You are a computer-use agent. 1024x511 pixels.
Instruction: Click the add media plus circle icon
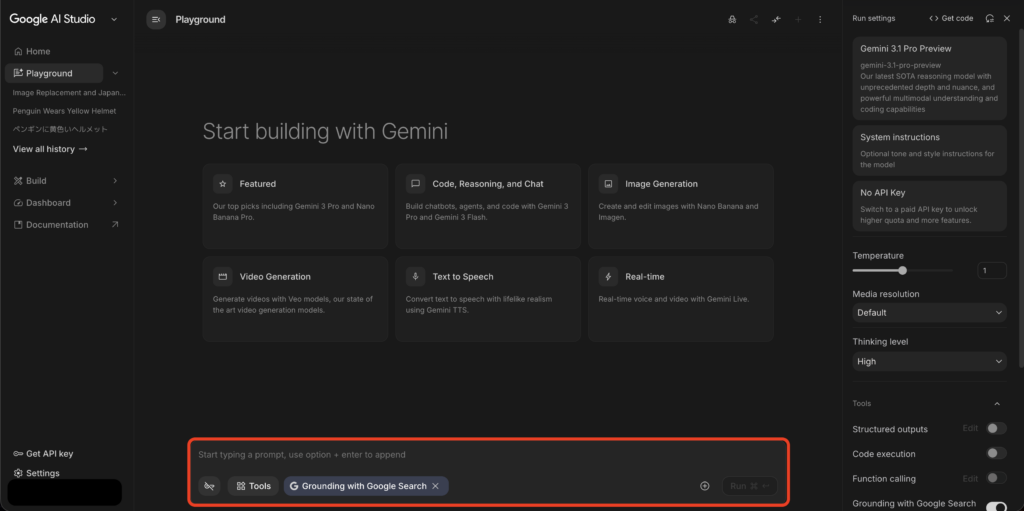pyautogui.click(x=704, y=486)
